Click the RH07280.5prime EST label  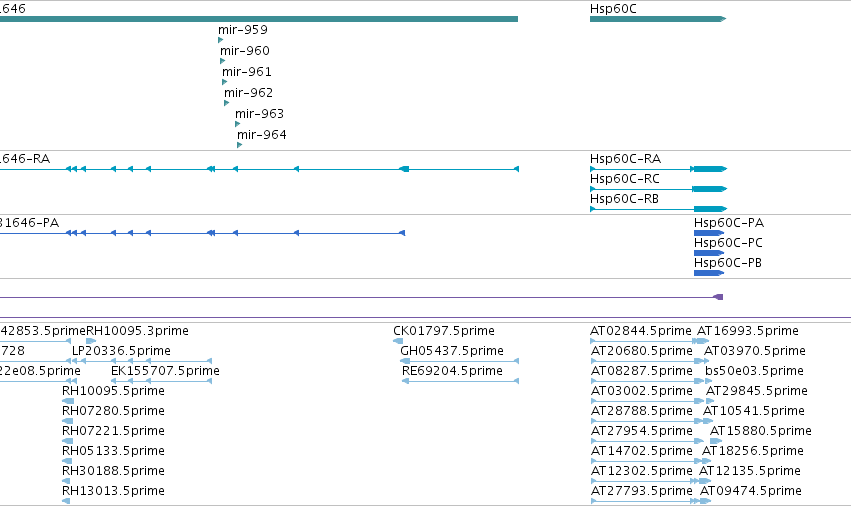coord(113,411)
